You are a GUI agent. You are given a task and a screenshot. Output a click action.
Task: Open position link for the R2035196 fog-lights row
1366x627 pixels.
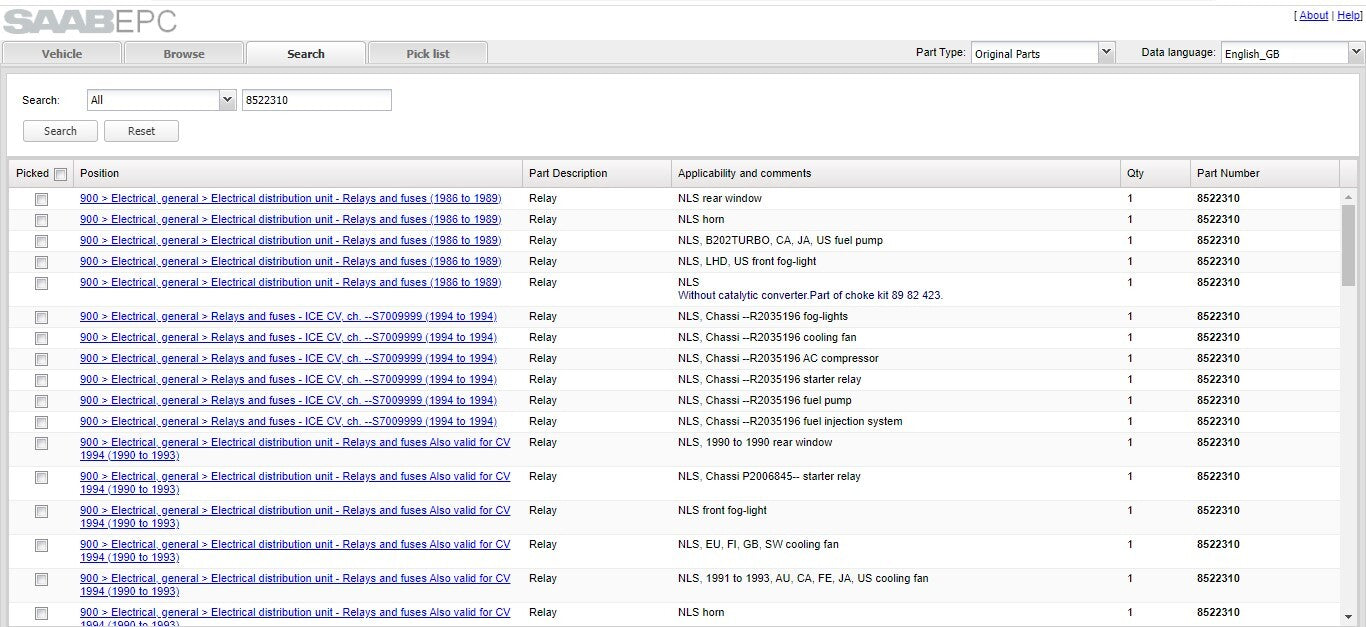[288, 316]
